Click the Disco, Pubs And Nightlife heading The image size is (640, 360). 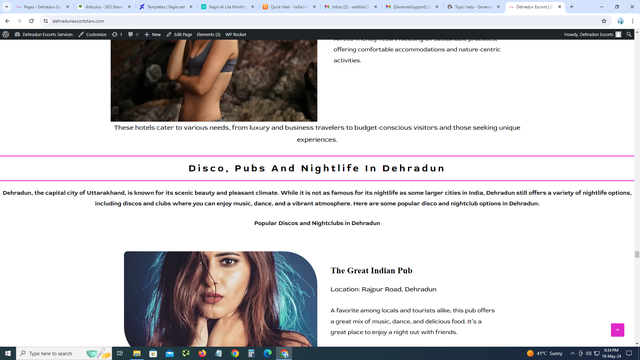click(317, 168)
